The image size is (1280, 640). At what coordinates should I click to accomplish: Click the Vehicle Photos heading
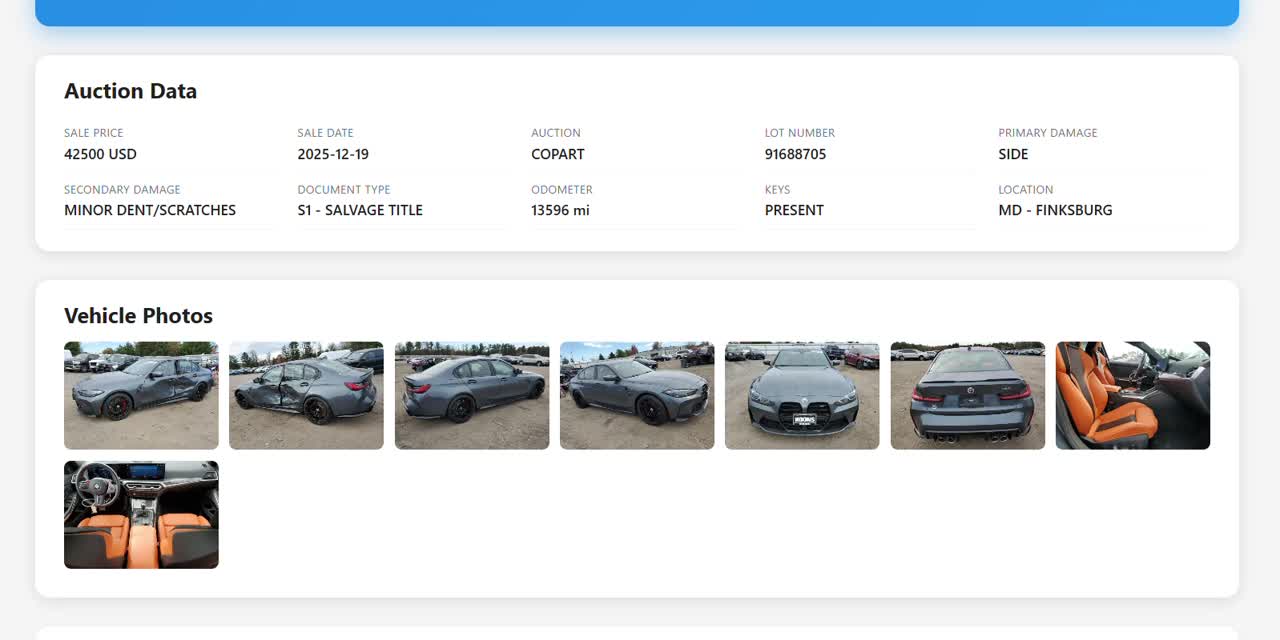138,316
